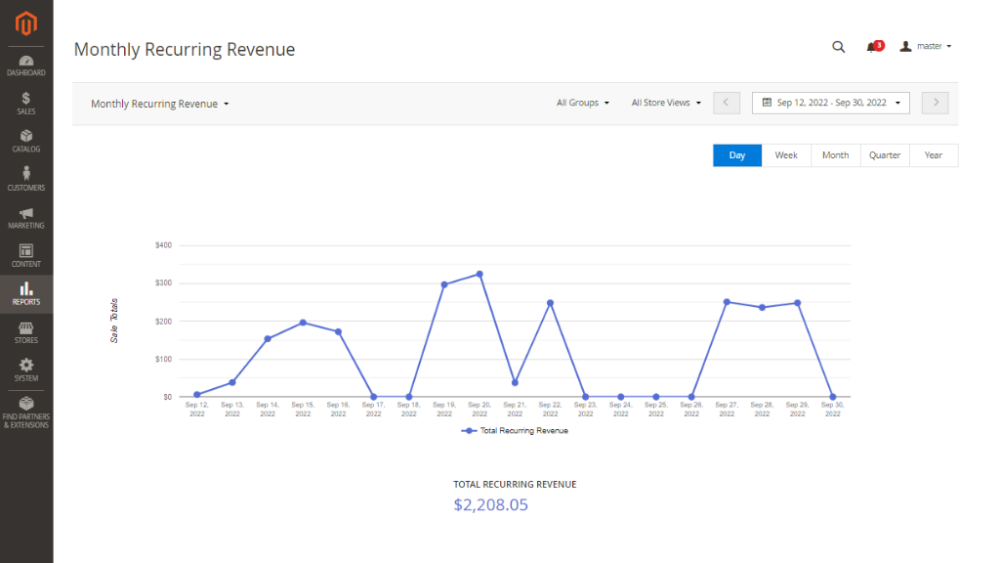Viewport: 1000px width, 563px height.
Task: Click the Monthly Recurring Revenue page title
Action: 184,50
